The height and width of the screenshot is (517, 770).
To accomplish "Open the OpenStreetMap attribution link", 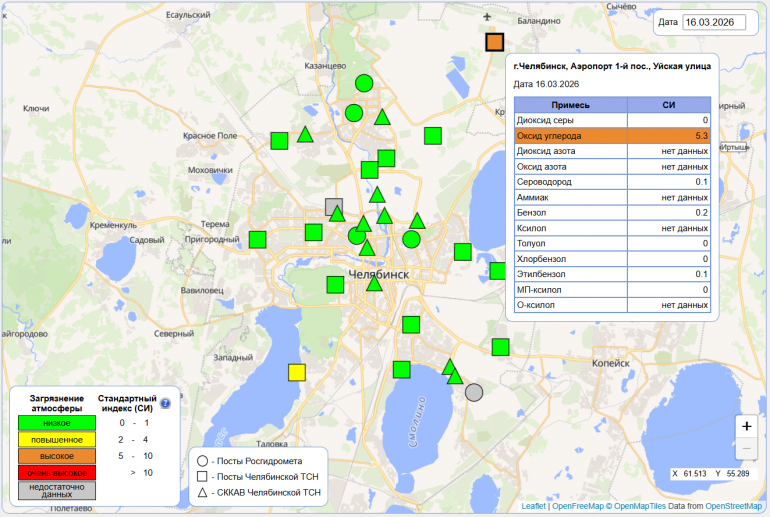I will (733, 506).
